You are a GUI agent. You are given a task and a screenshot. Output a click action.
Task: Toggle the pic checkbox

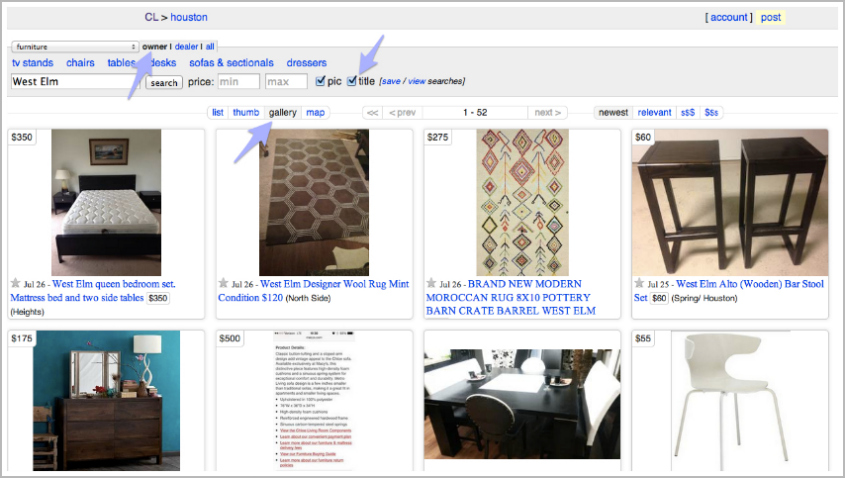[x=320, y=81]
